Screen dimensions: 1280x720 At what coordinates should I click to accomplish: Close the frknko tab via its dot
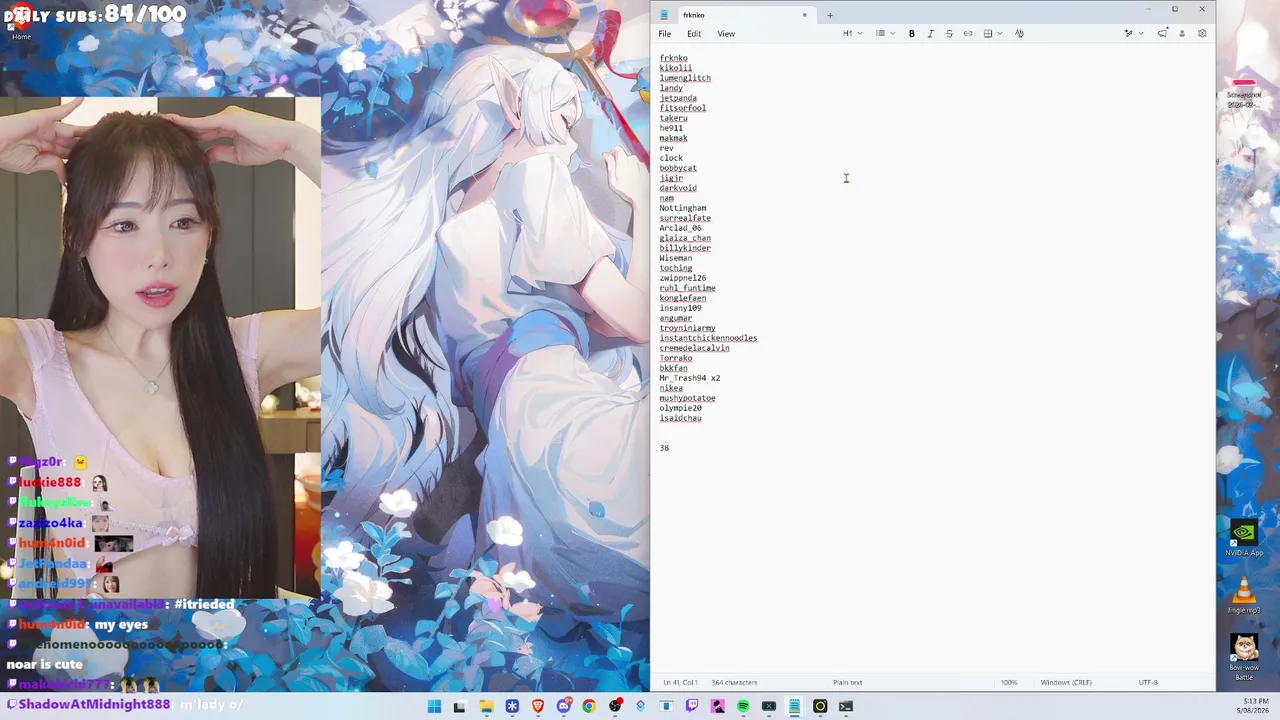pos(804,15)
